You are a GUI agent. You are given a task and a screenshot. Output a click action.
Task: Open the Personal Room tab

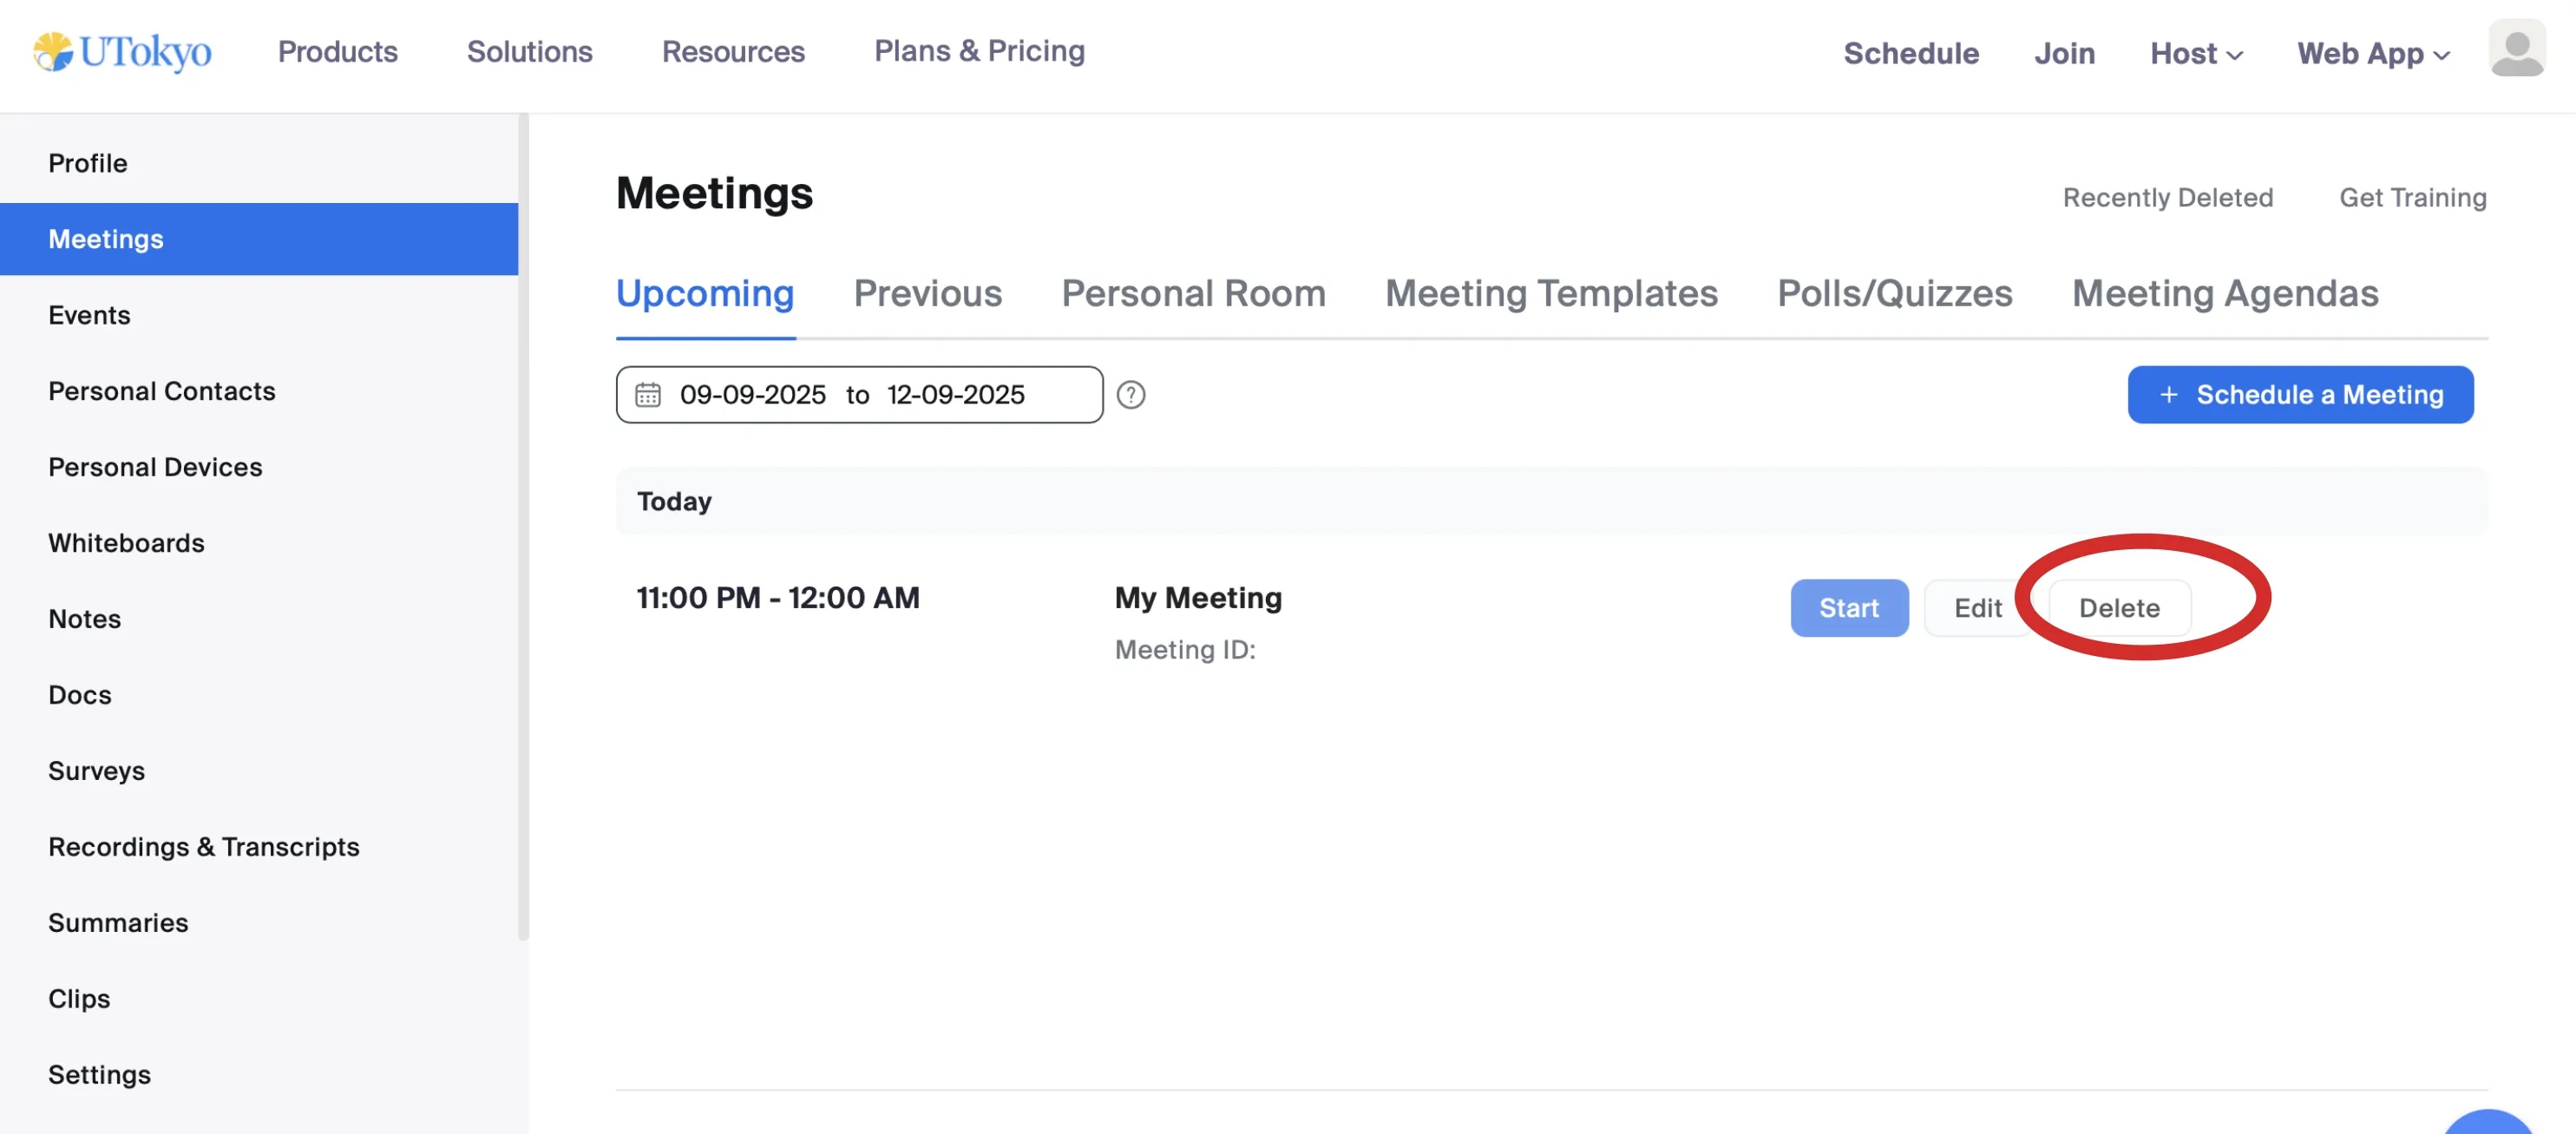click(1192, 293)
